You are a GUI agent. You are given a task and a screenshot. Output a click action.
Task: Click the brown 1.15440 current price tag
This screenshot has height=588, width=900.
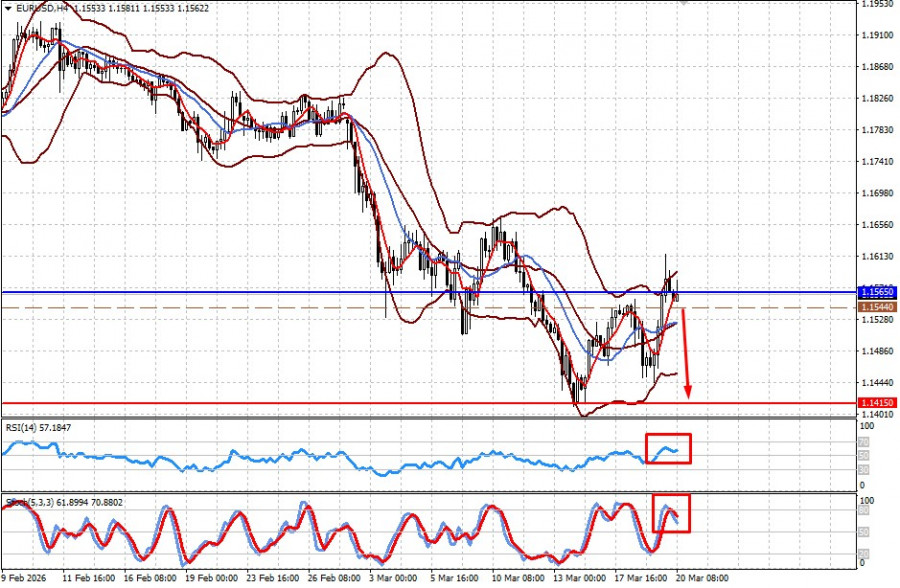[878, 308]
